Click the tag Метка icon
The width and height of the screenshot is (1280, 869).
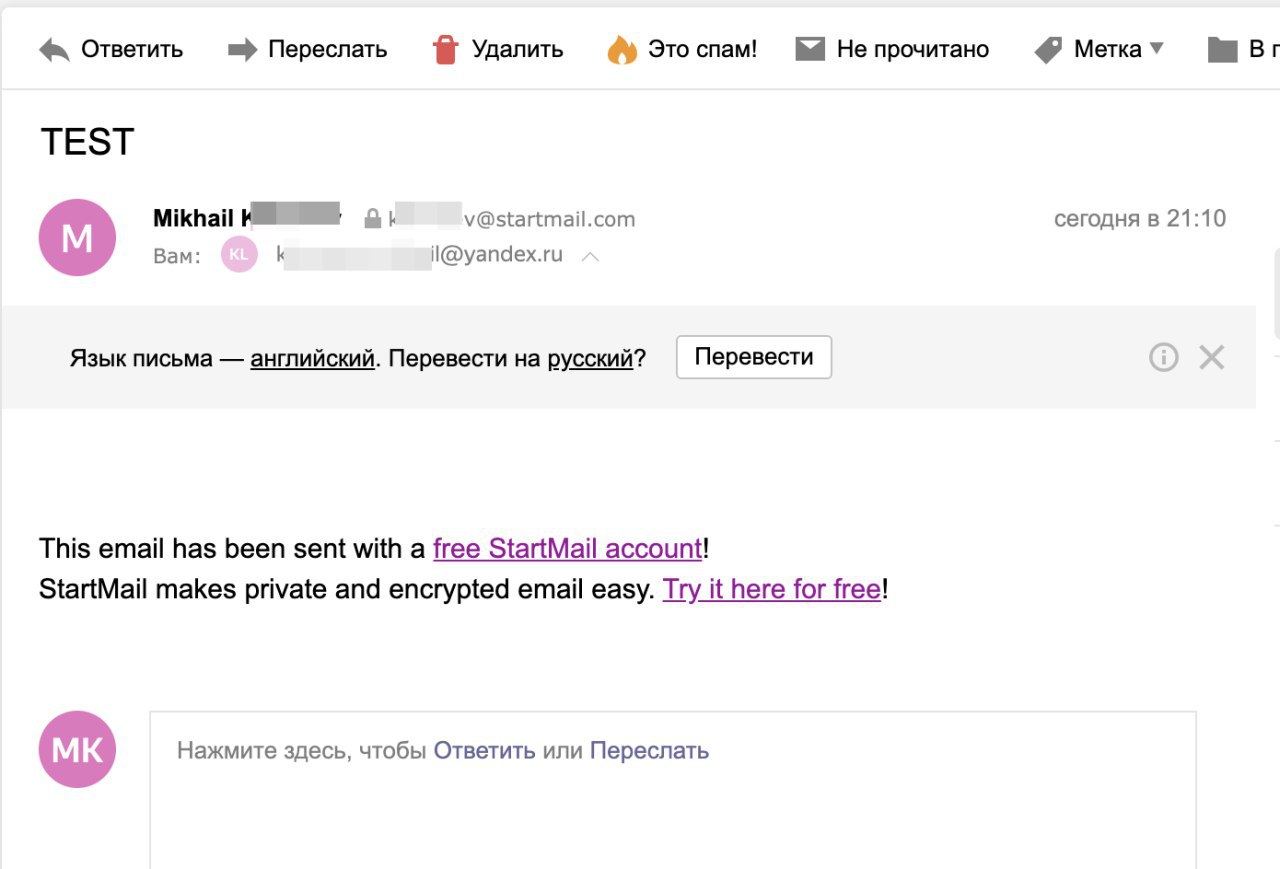(1048, 50)
